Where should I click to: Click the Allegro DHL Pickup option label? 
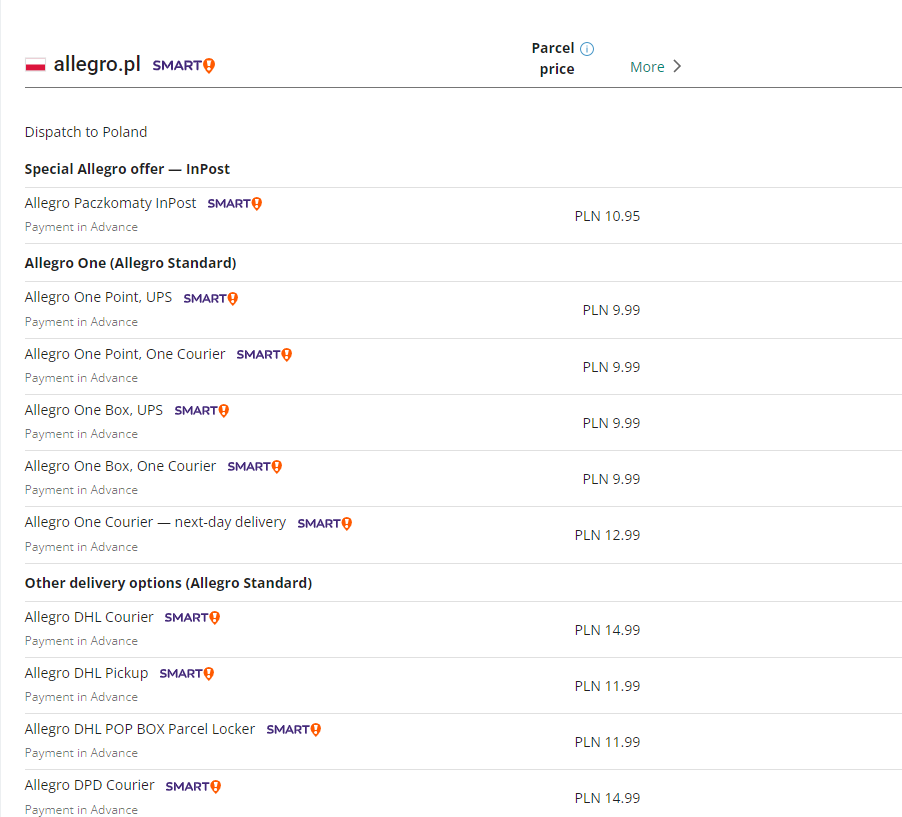point(86,673)
